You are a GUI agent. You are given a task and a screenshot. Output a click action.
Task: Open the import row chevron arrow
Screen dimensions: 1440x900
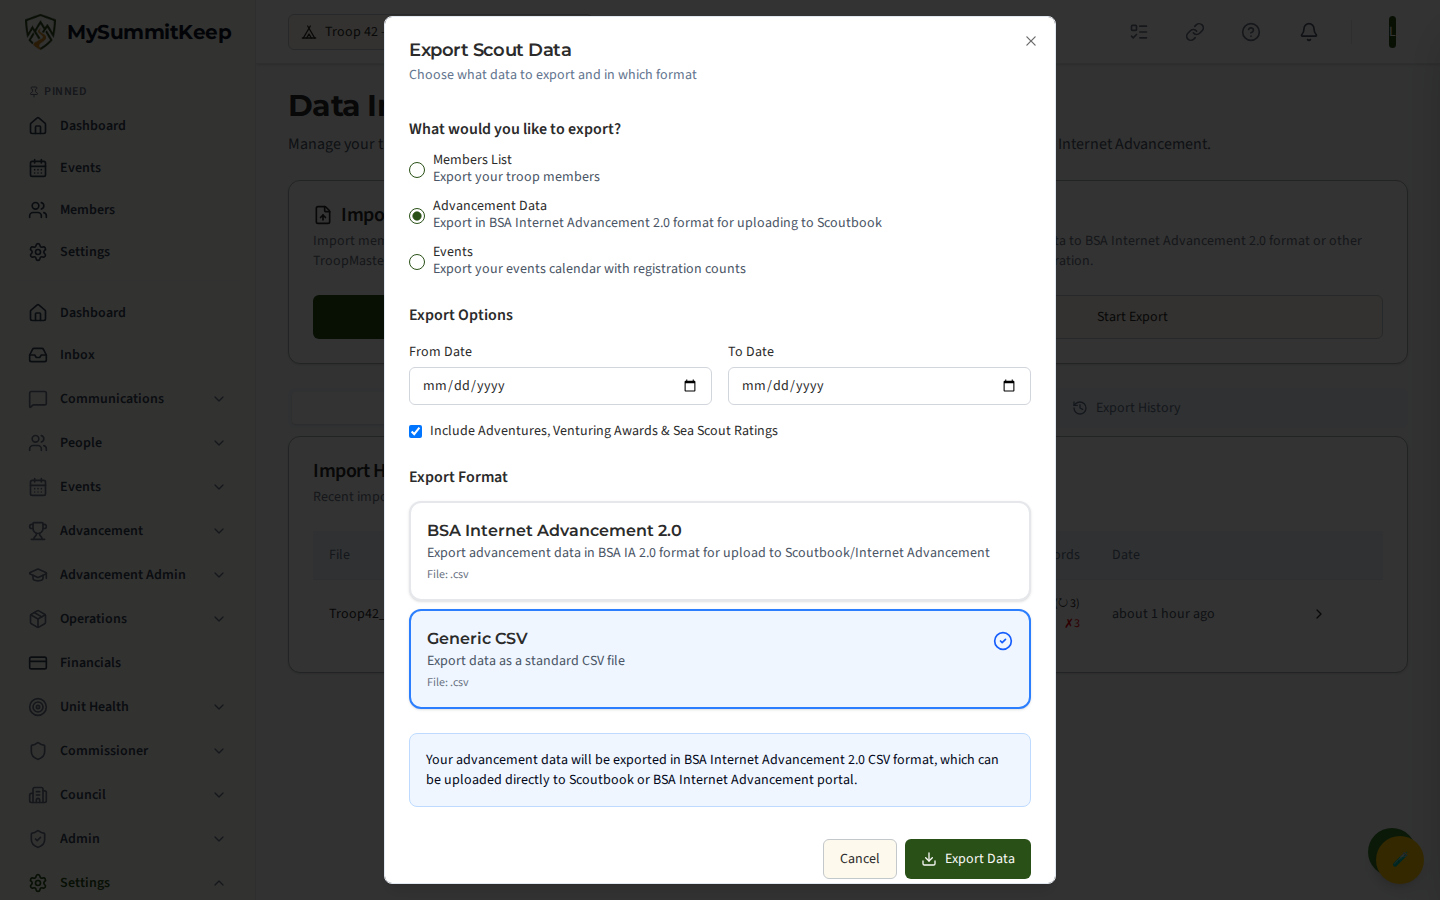click(x=1319, y=614)
